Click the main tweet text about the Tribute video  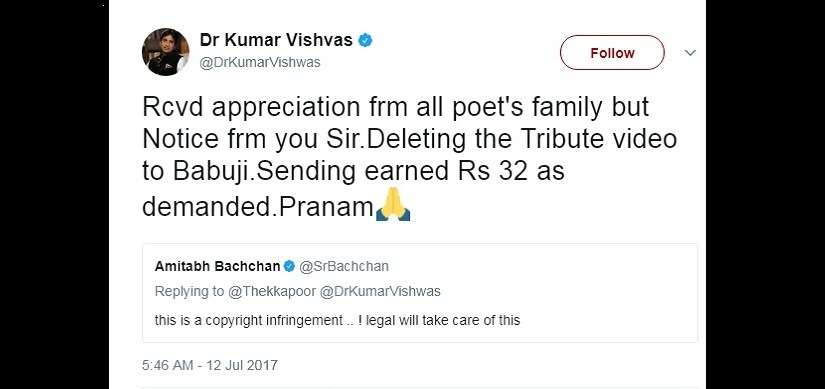point(409,157)
